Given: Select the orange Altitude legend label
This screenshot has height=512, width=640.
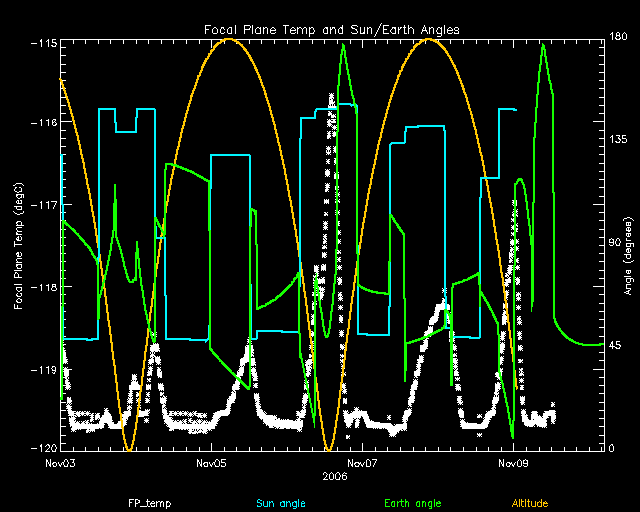Looking at the screenshot, I should point(530,503).
